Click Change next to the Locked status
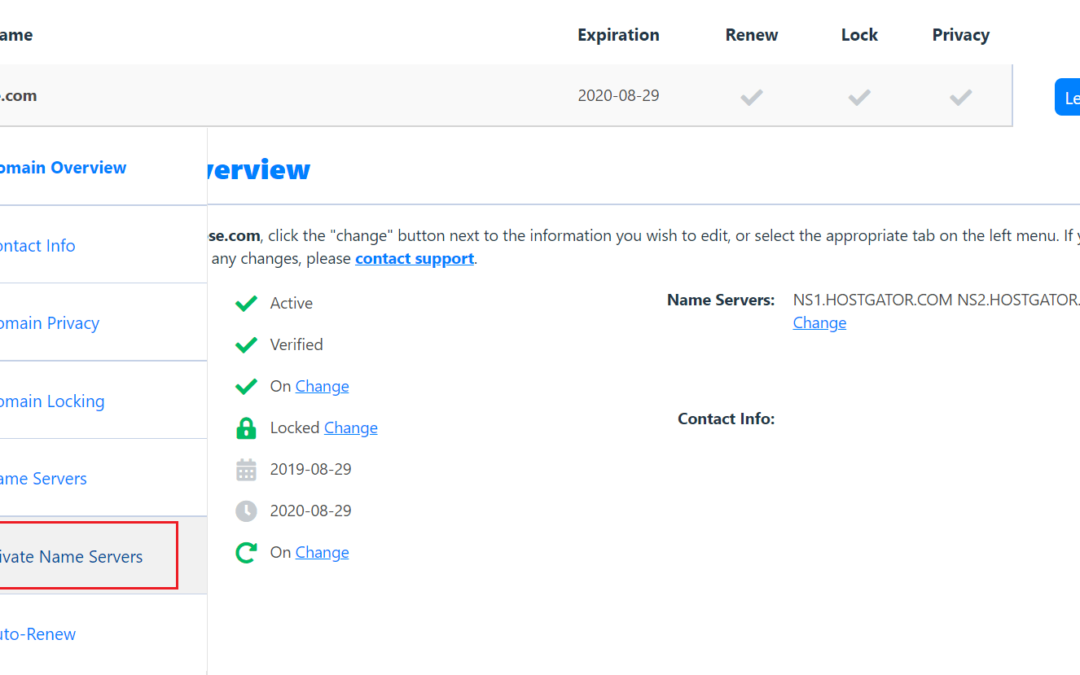1080x675 pixels. click(x=350, y=427)
